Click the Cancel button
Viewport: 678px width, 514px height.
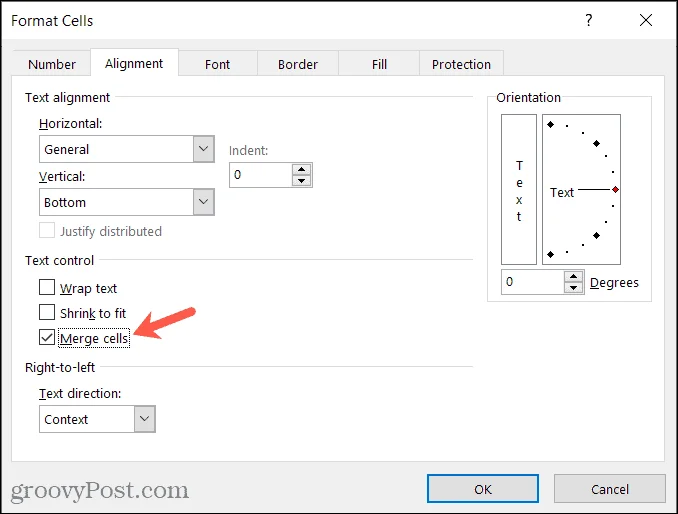click(610, 489)
